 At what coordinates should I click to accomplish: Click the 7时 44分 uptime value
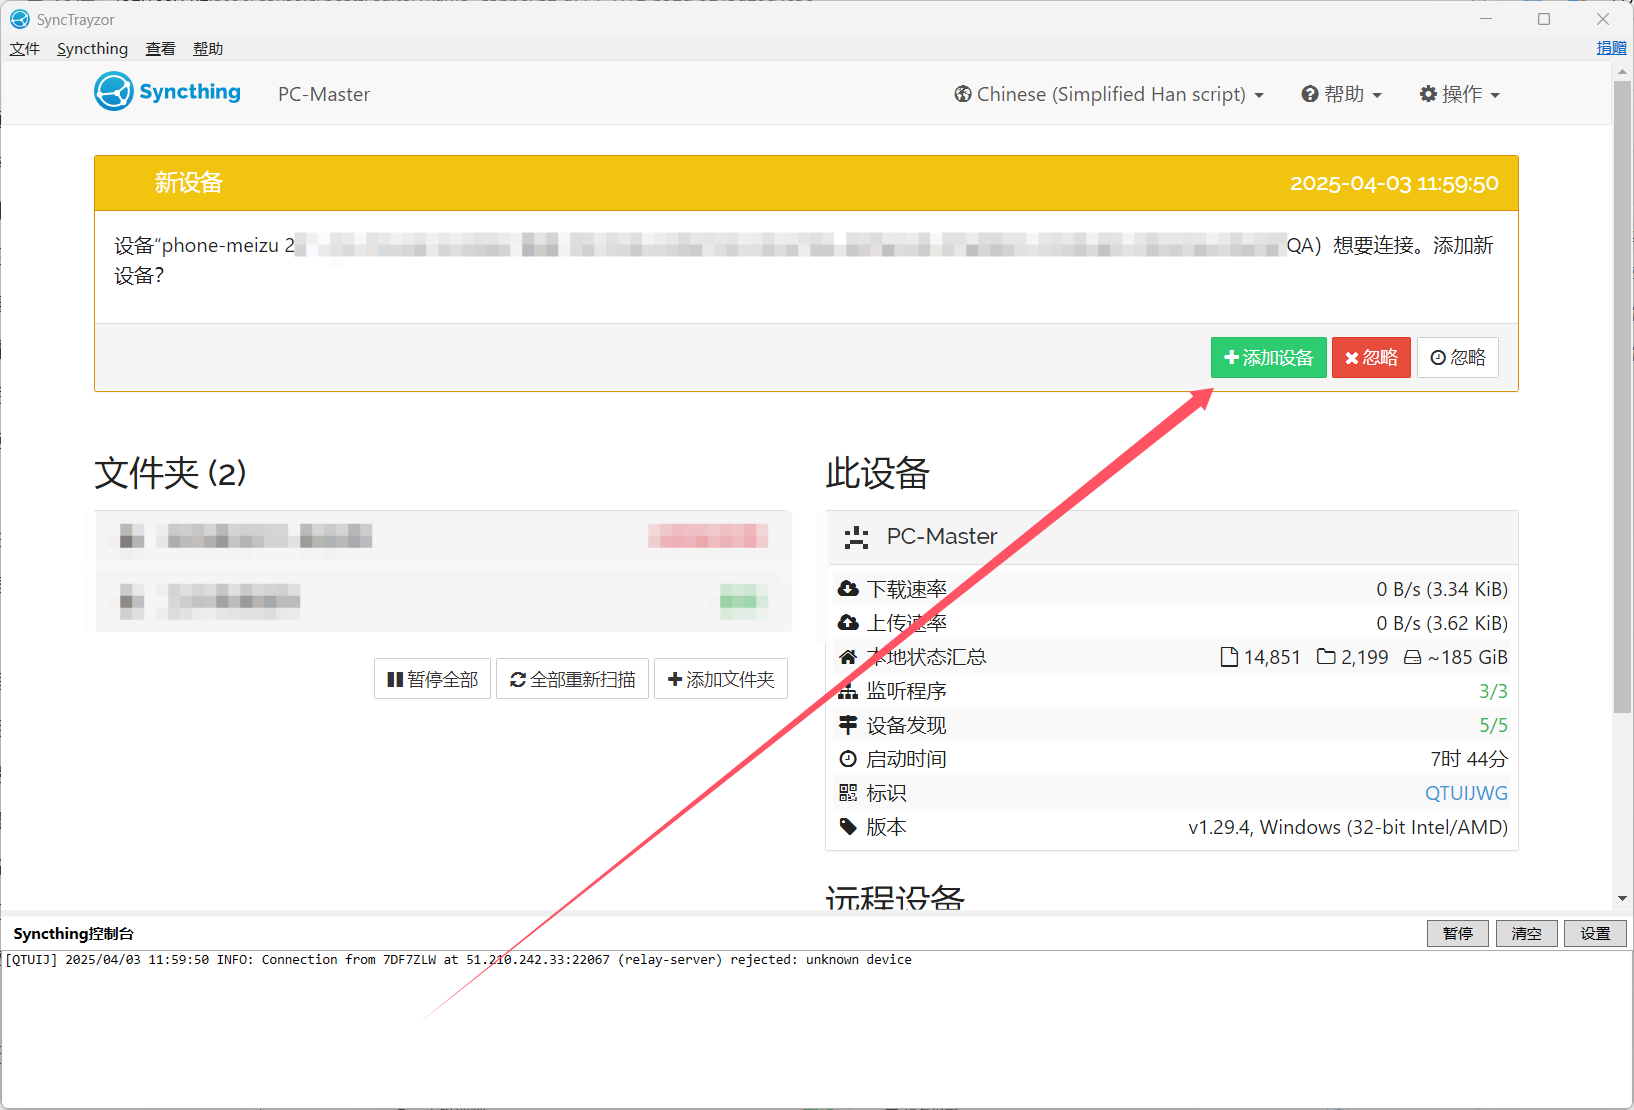(1469, 759)
